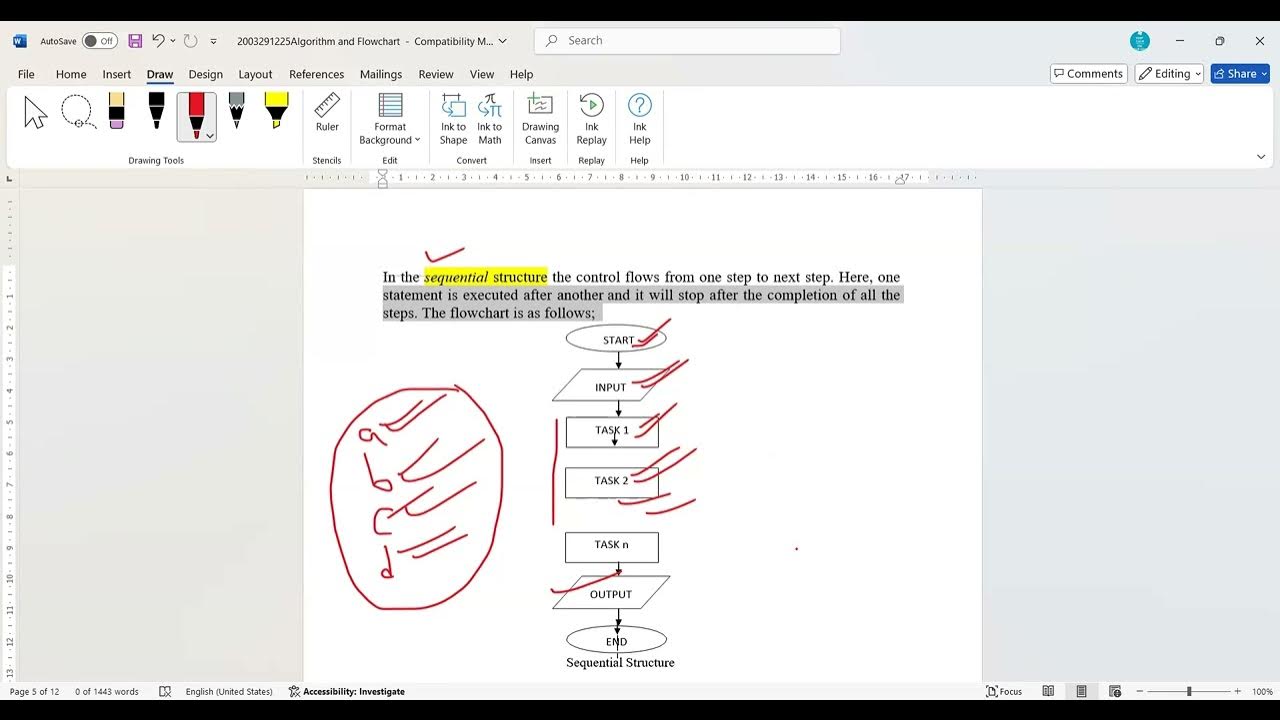Switch to Web Layout view
This screenshot has width=1280, height=720.
(x=1114, y=692)
